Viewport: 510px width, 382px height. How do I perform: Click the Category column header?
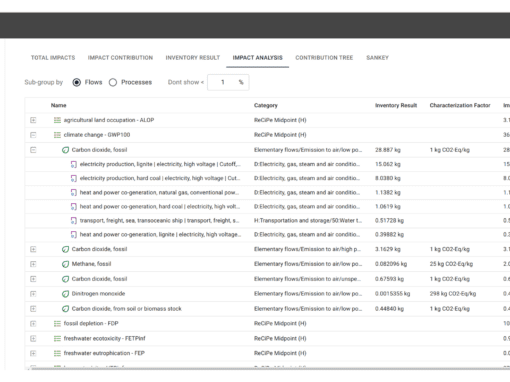[x=266, y=105]
